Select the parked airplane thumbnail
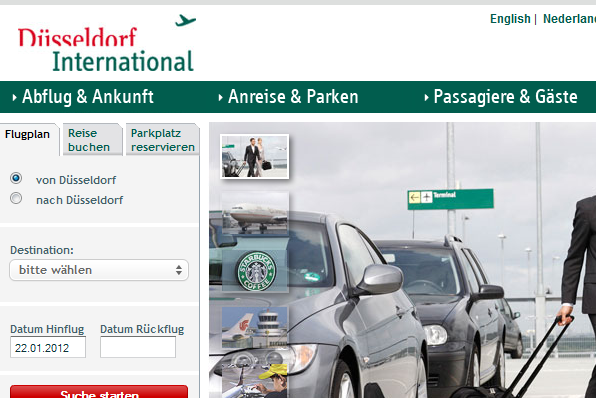The width and height of the screenshot is (596, 398). click(x=255, y=213)
